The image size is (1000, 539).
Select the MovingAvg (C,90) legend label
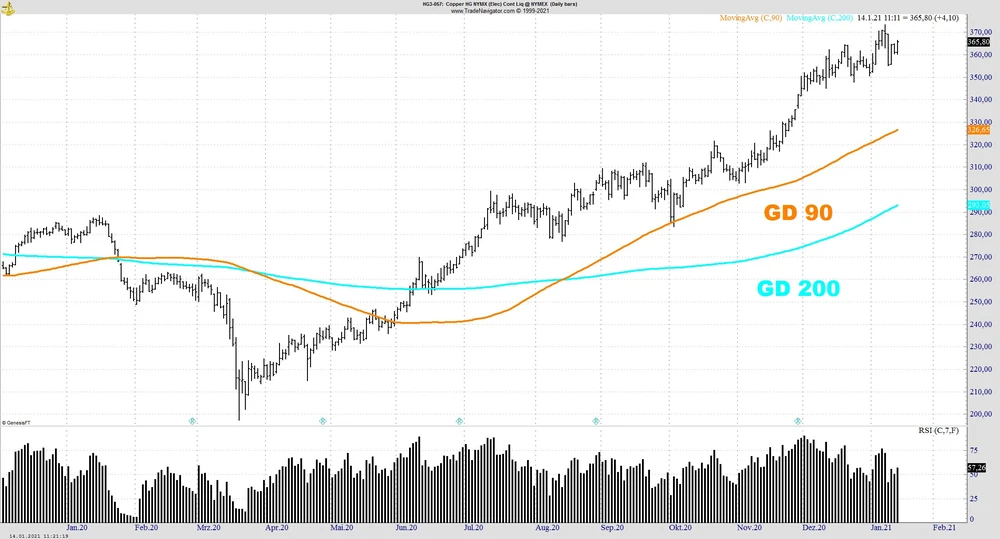[x=750, y=18]
